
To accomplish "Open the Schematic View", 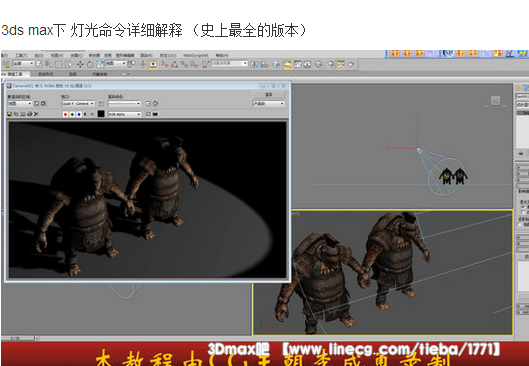I will click(x=307, y=64).
